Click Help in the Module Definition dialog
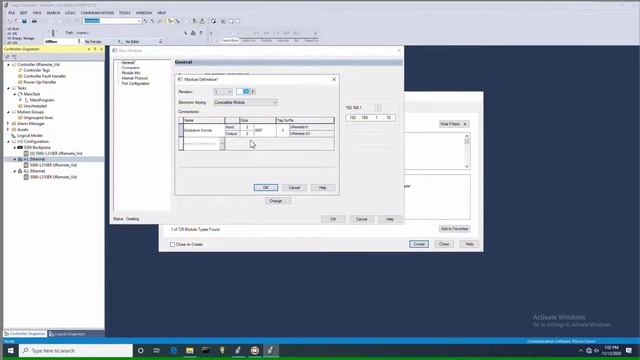Screen dimensions: 640x360 tap(322, 188)
